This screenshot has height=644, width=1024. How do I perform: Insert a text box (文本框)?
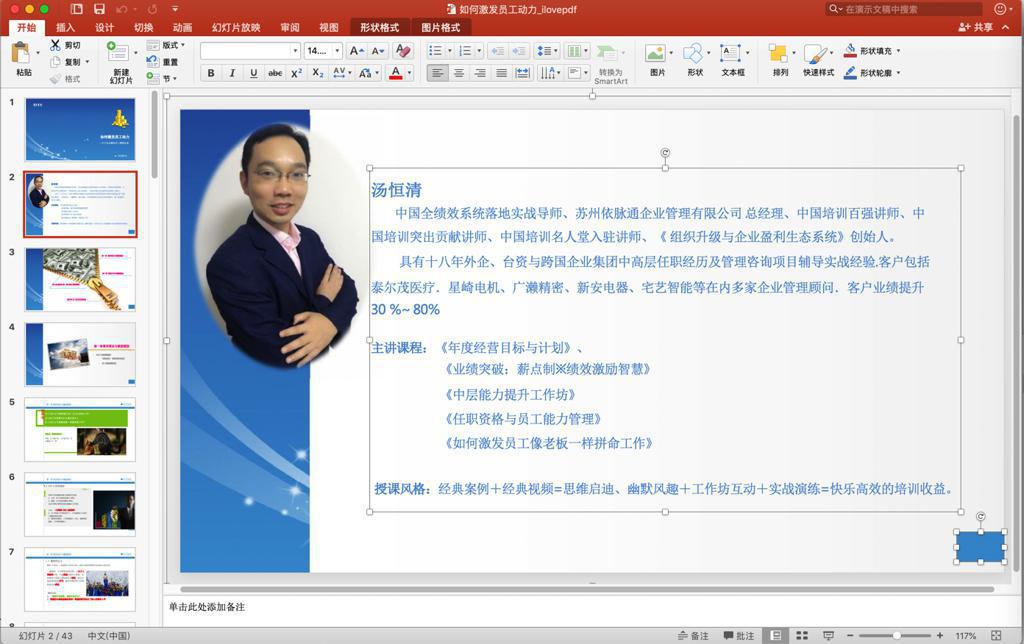click(x=730, y=53)
